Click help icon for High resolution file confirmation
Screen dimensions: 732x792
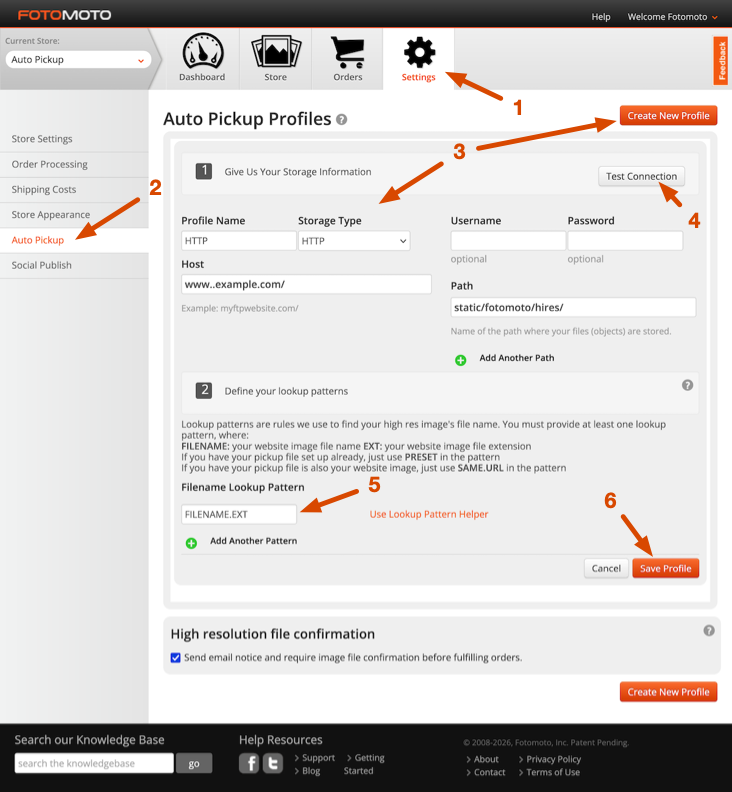click(709, 630)
